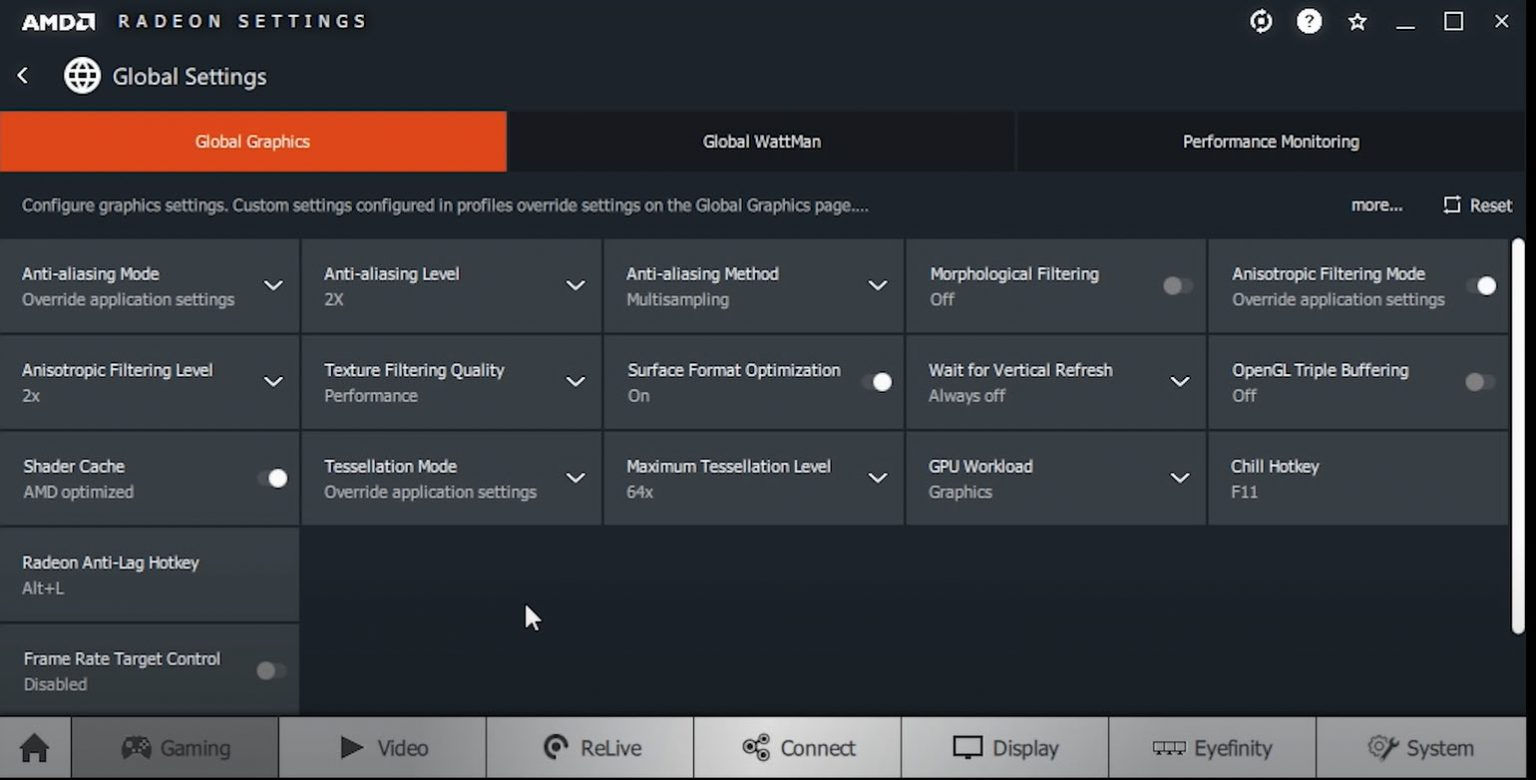The width and height of the screenshot is (1536, 780).
Task: Expand Anisotropic Filtering Level dropdown
Action: pyautogui.click(x=273, y=382)
